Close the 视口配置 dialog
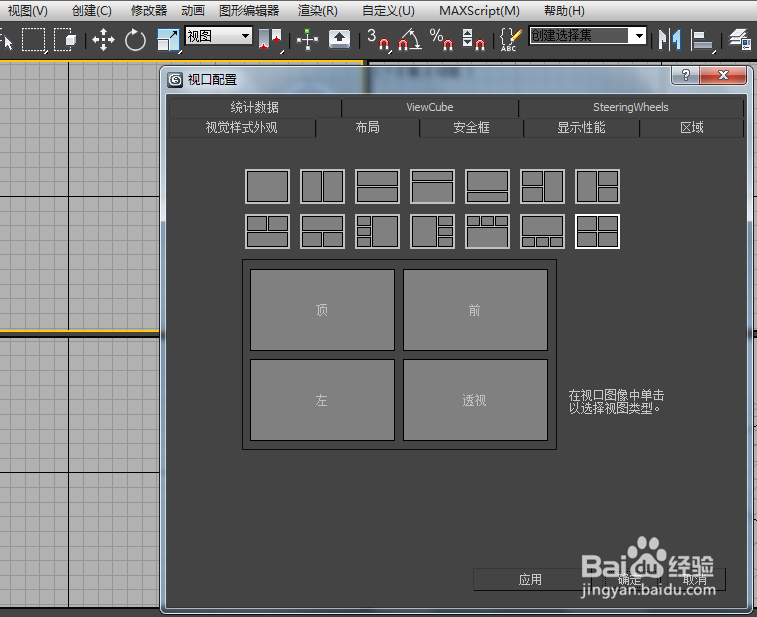The height and width of the screenshot is (617, 757). click(723, 75)
